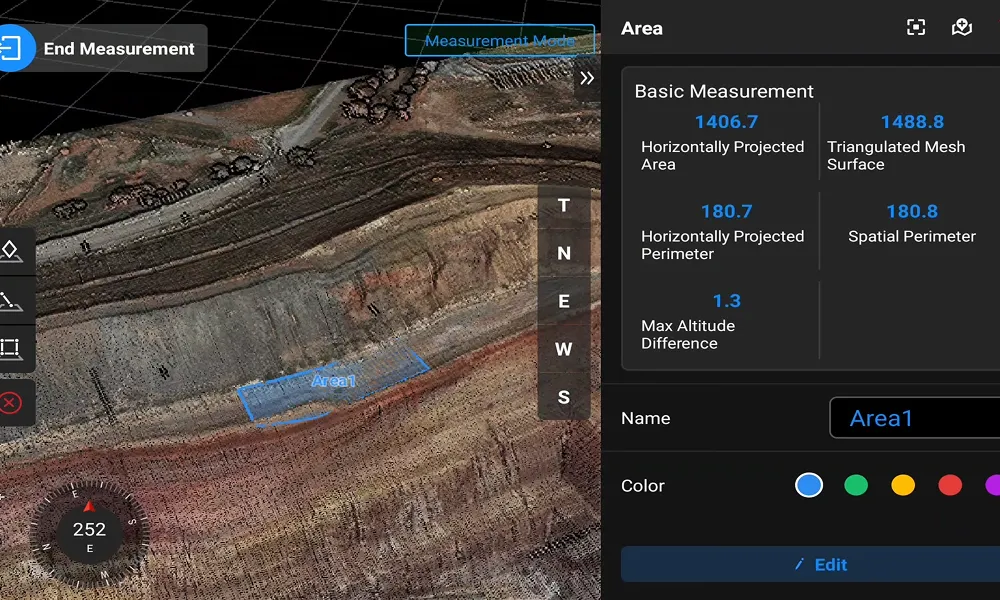The image size is (1000, 600).
Task: Click the End Measurement exit icon
Action: point(15,48)
